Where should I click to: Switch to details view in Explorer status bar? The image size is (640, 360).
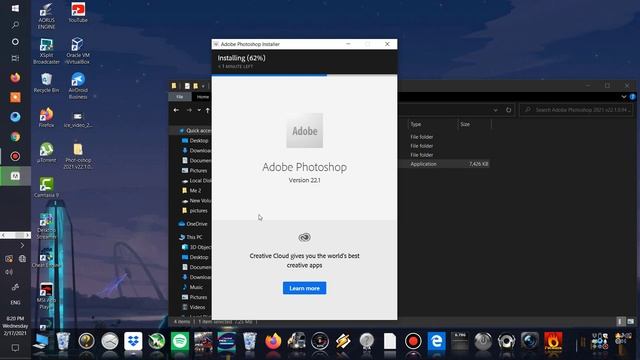coord(620,322)
